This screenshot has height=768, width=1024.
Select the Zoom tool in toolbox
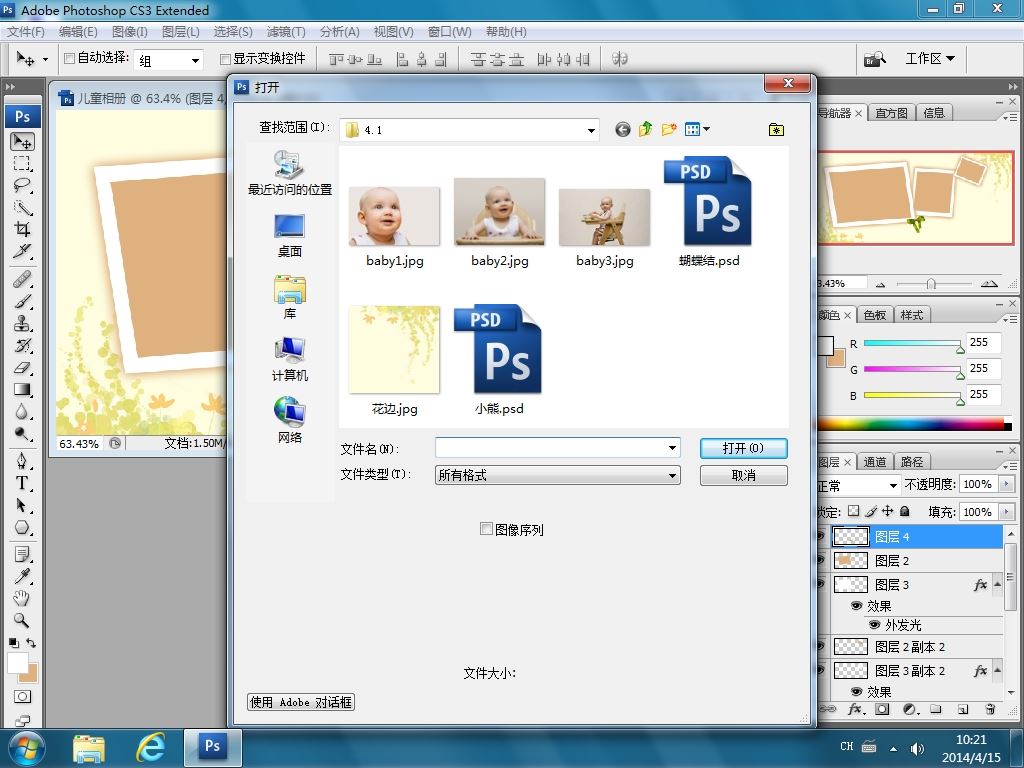(x=22, y=620)
